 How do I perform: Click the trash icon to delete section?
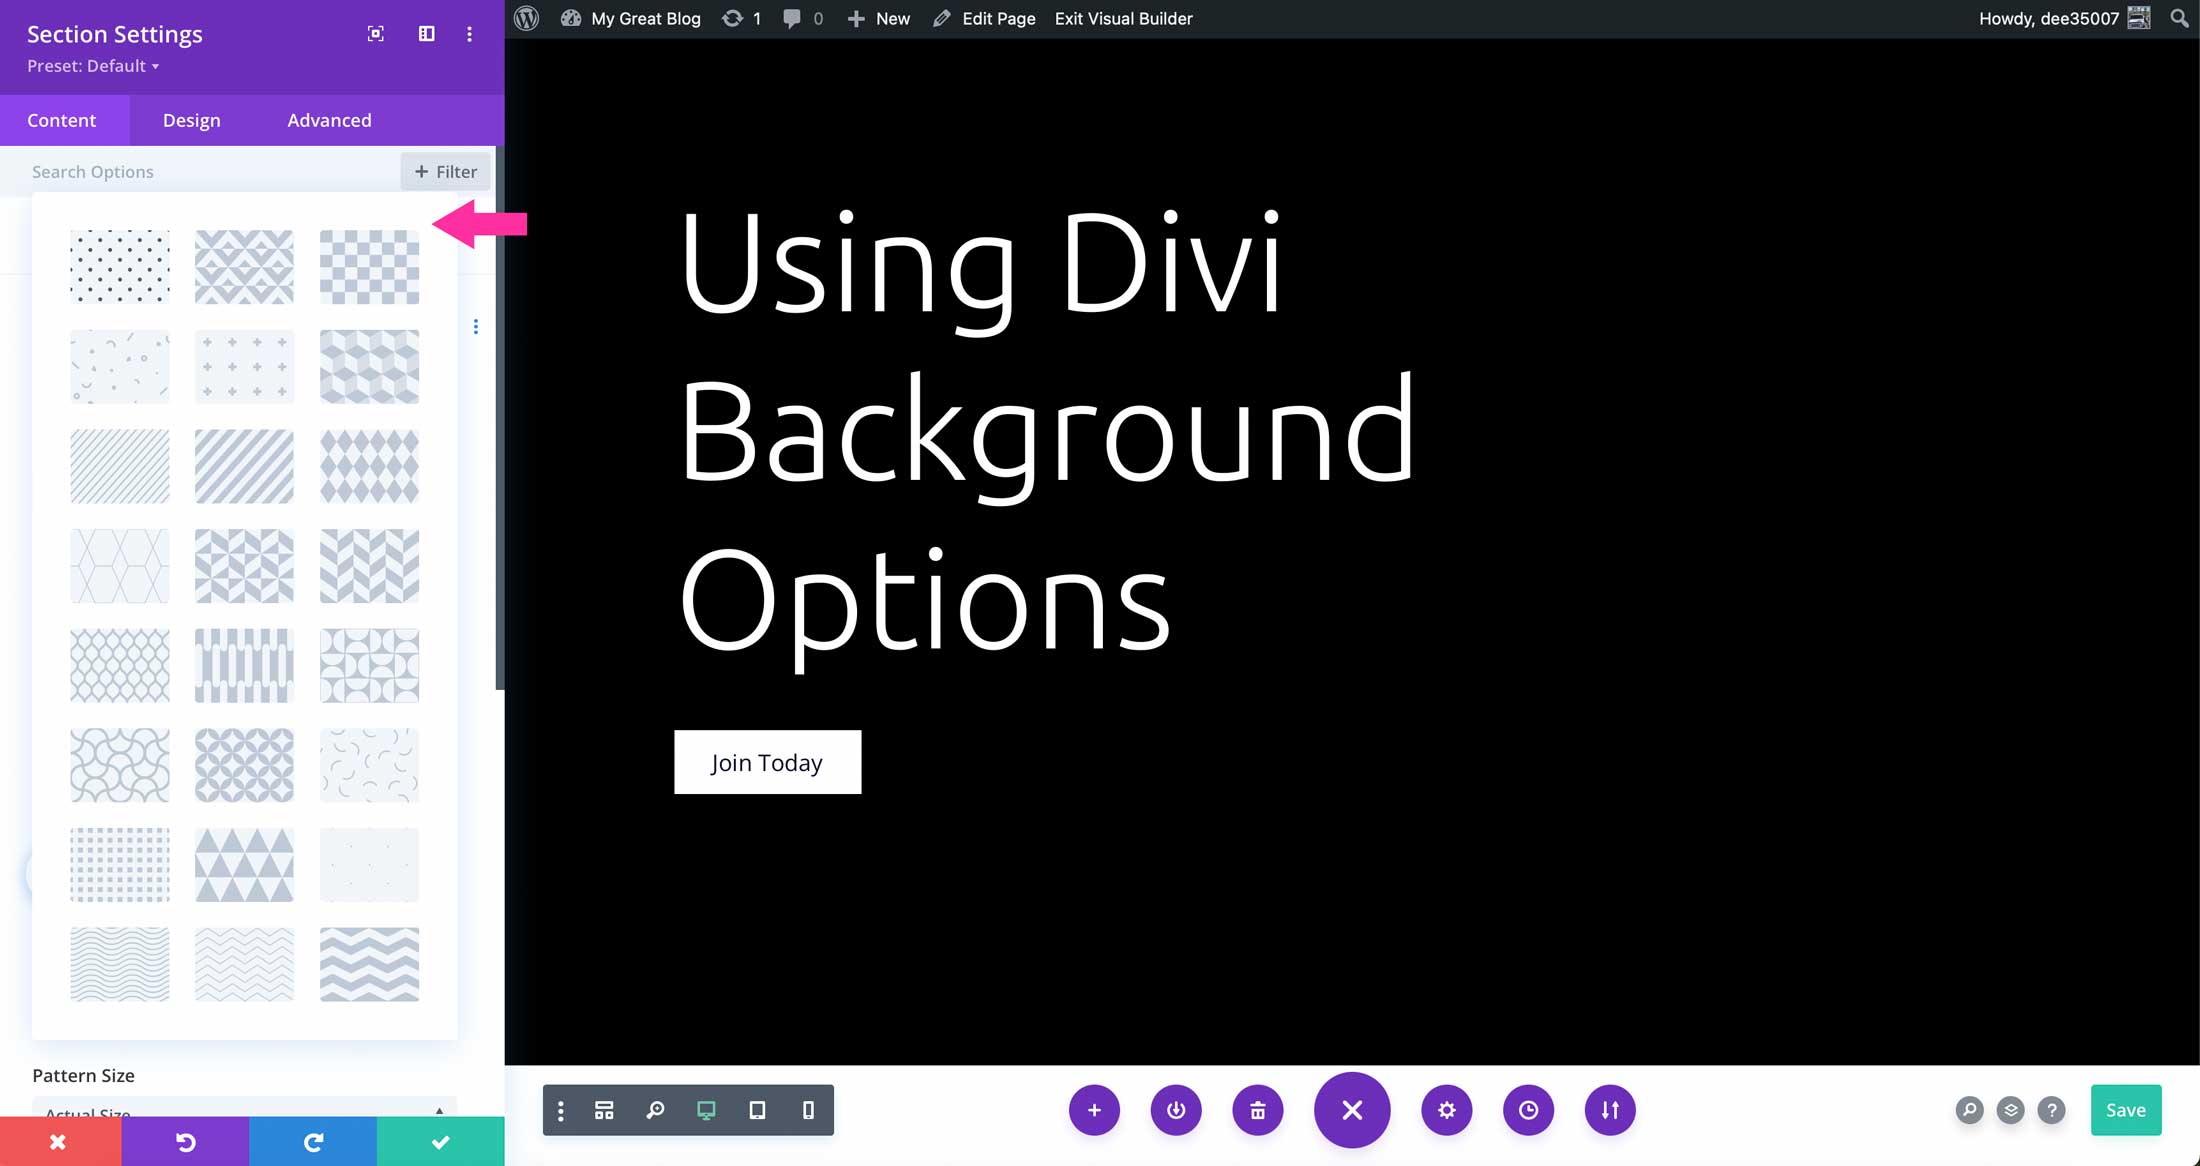1258,1110
